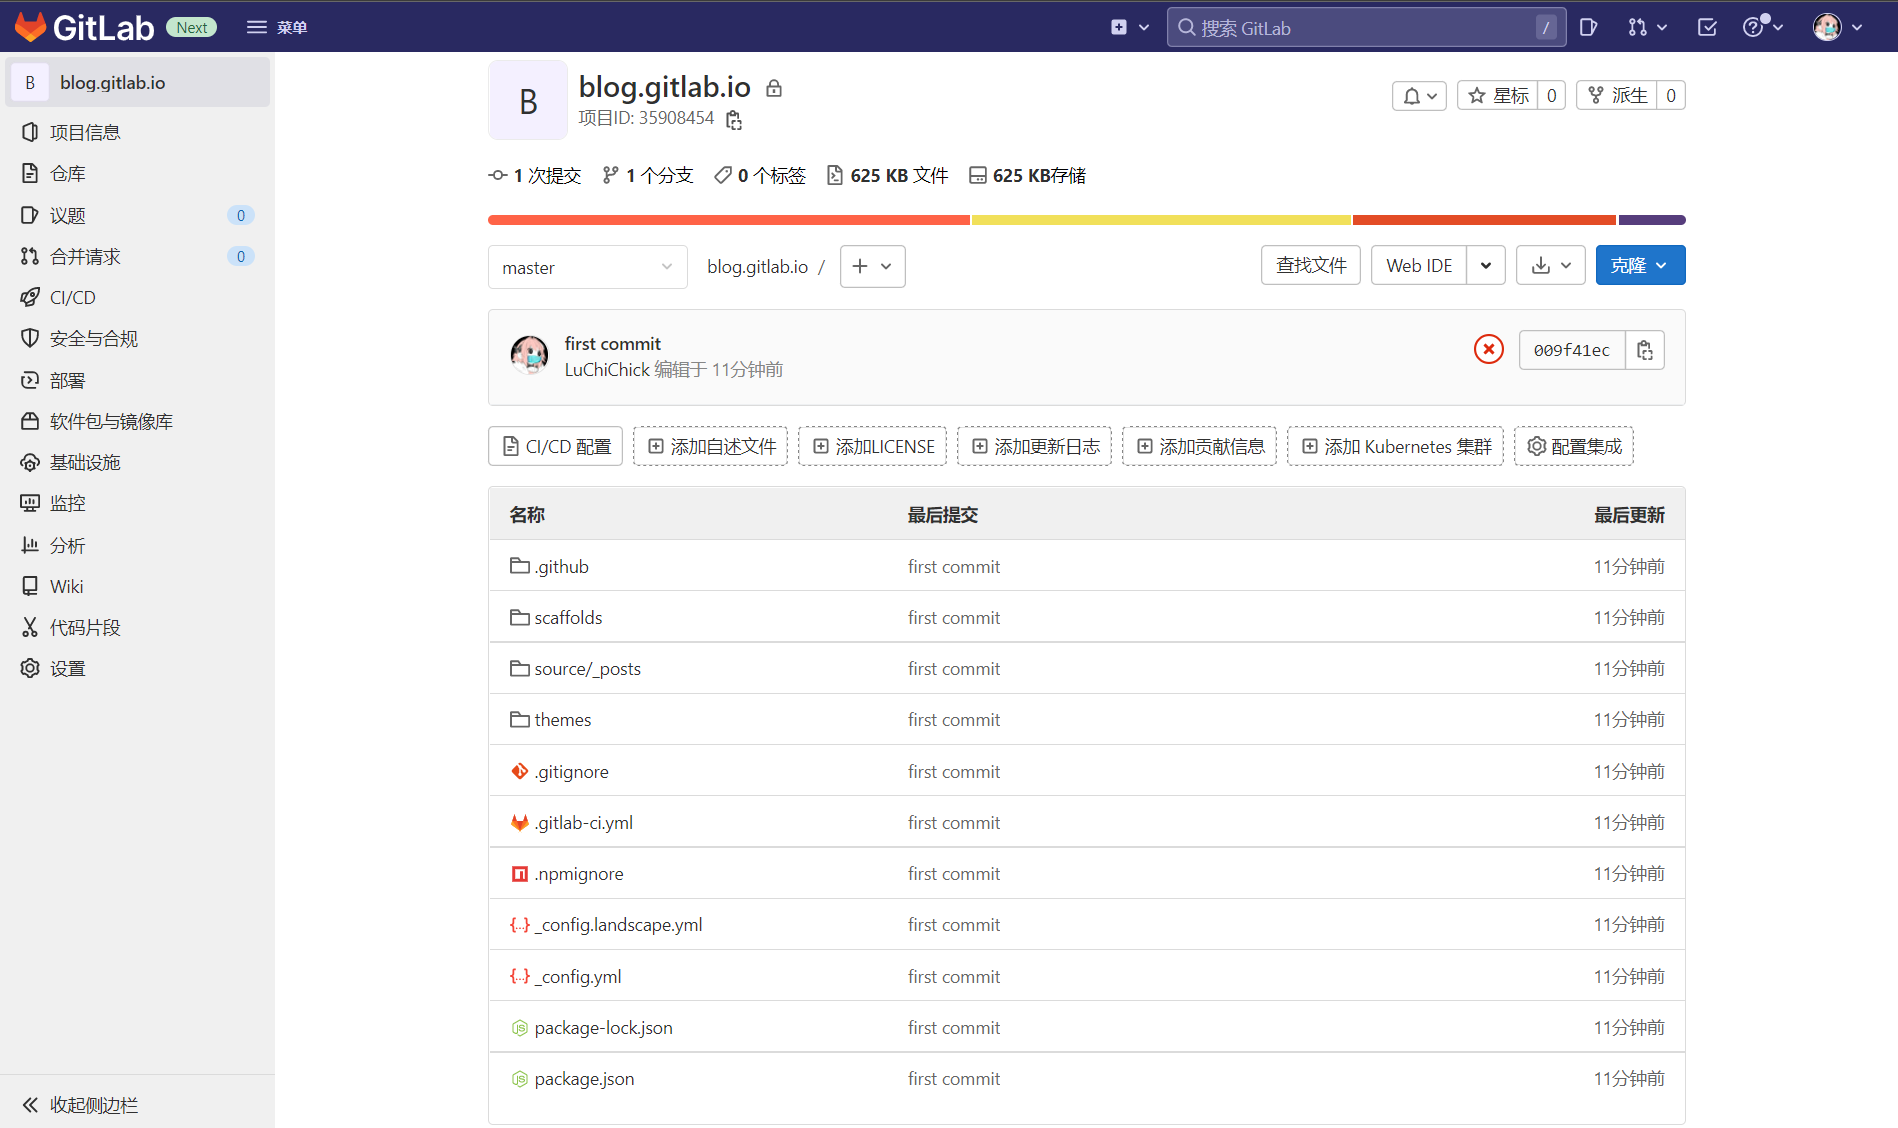
Task: Click the 分析 chart icon
Action: coord(30,545)
